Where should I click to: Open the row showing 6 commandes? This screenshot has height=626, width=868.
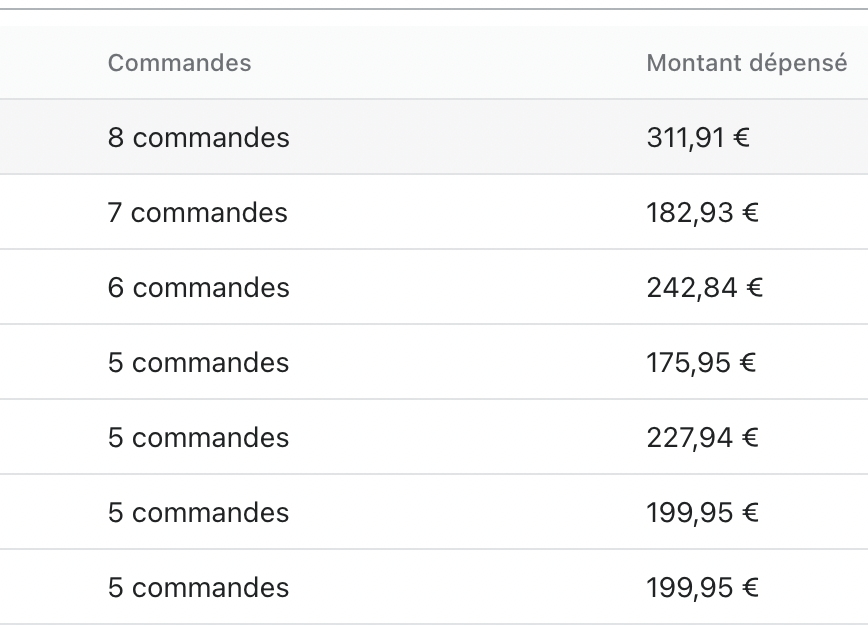434,287
